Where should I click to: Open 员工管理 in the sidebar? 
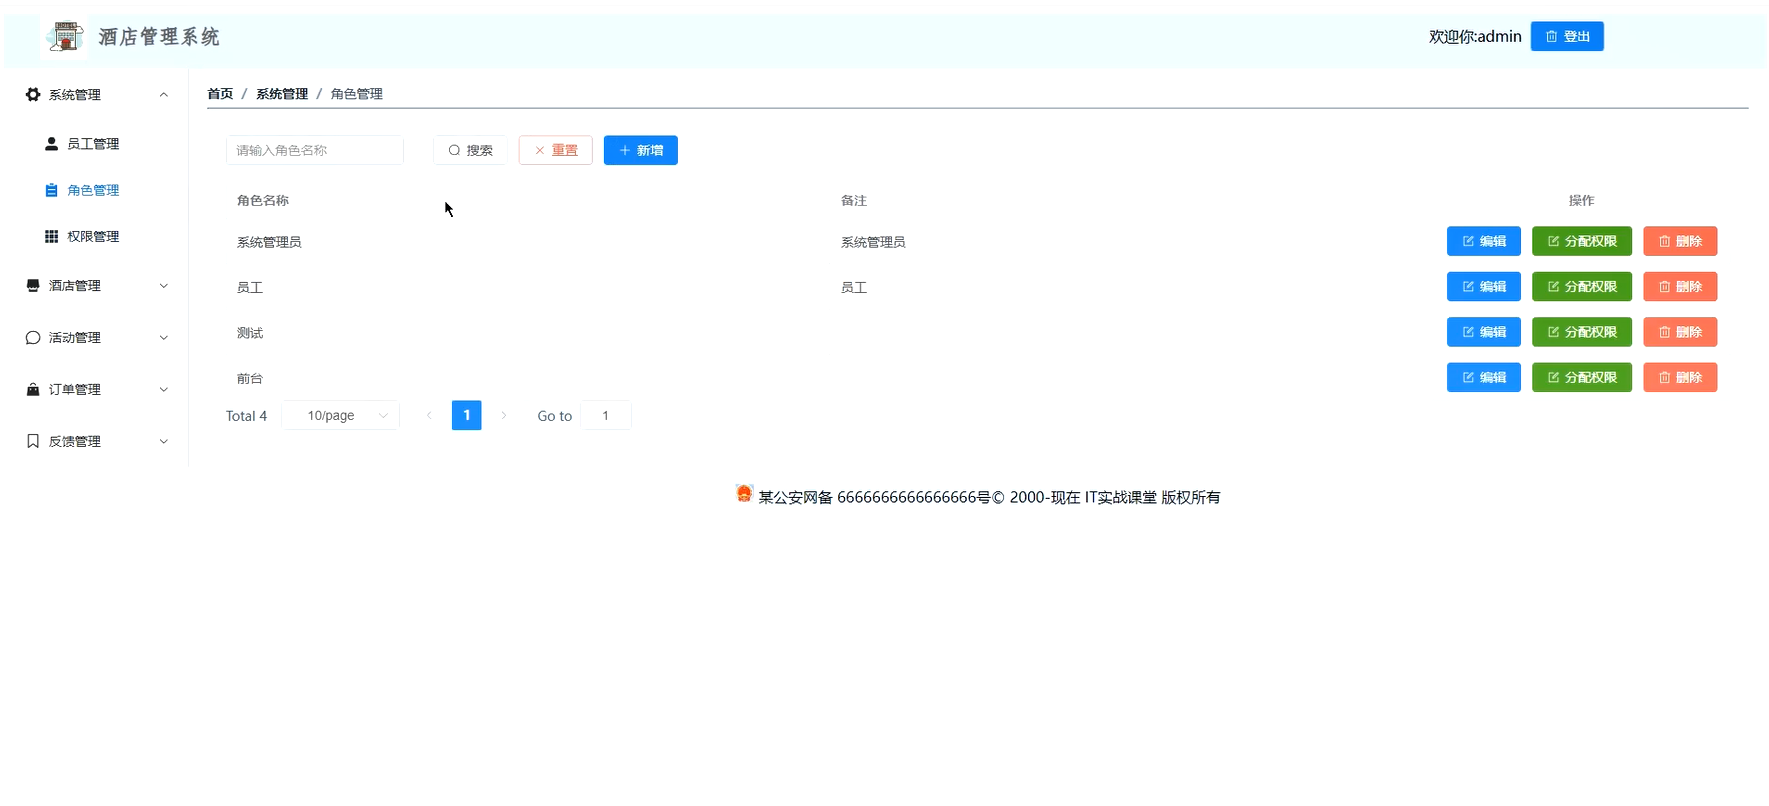click(93, 144)
